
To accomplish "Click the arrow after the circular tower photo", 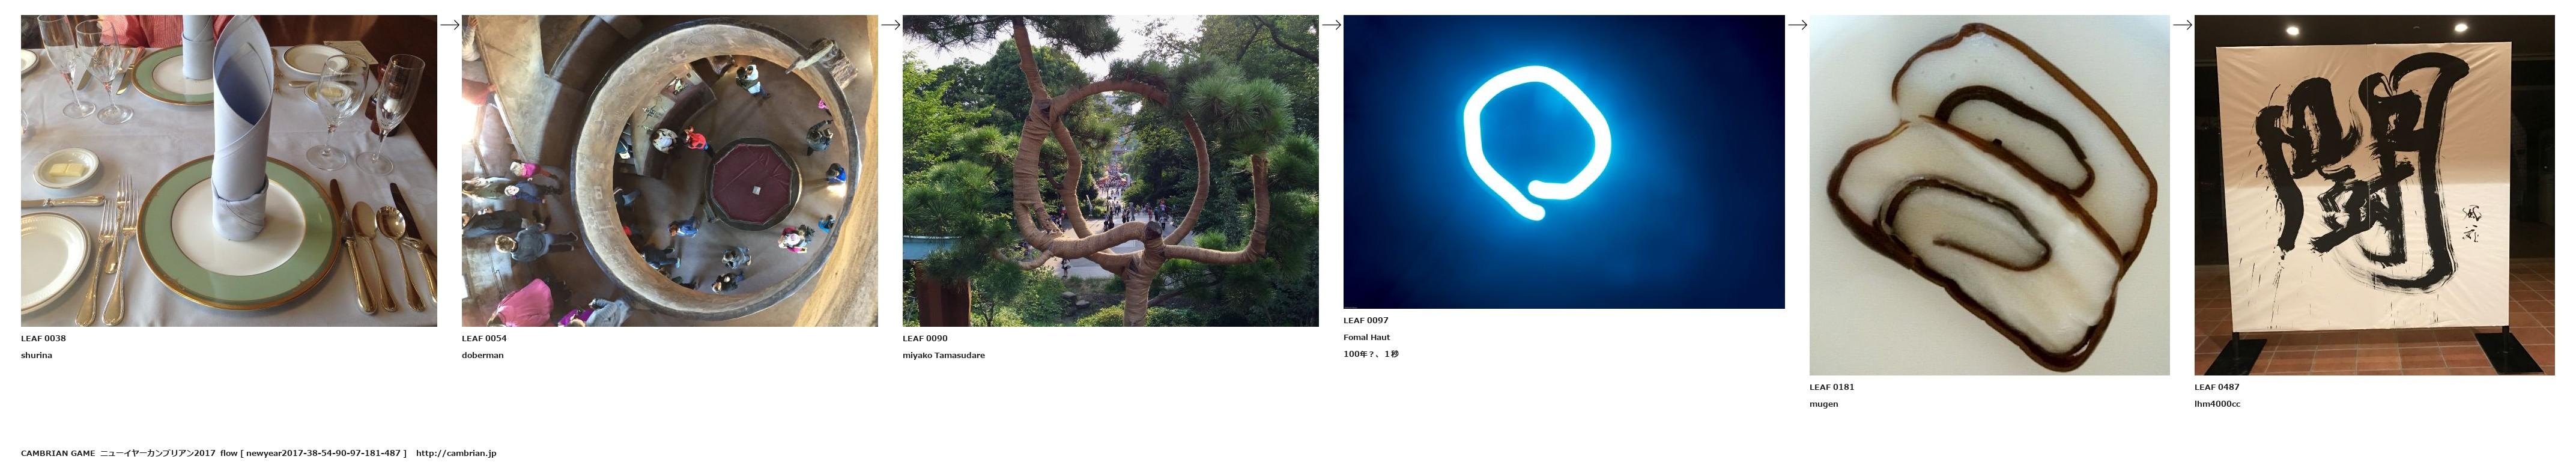I will 890,25.
